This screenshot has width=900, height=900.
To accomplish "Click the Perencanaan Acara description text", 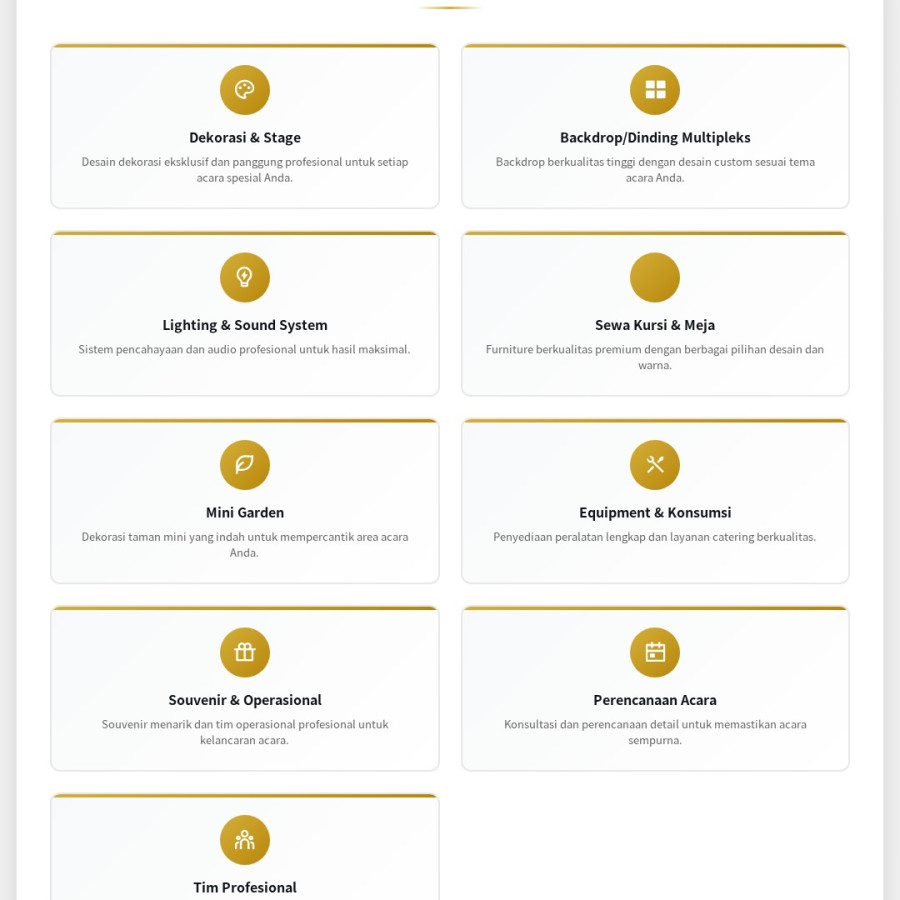I will [655, 732].
